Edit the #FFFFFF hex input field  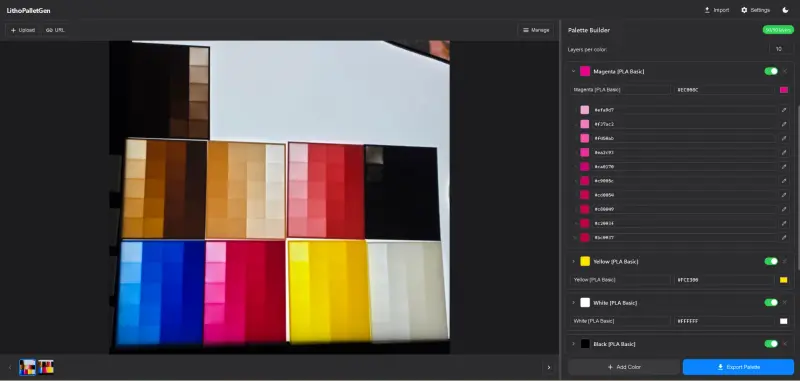coord(724,321)
